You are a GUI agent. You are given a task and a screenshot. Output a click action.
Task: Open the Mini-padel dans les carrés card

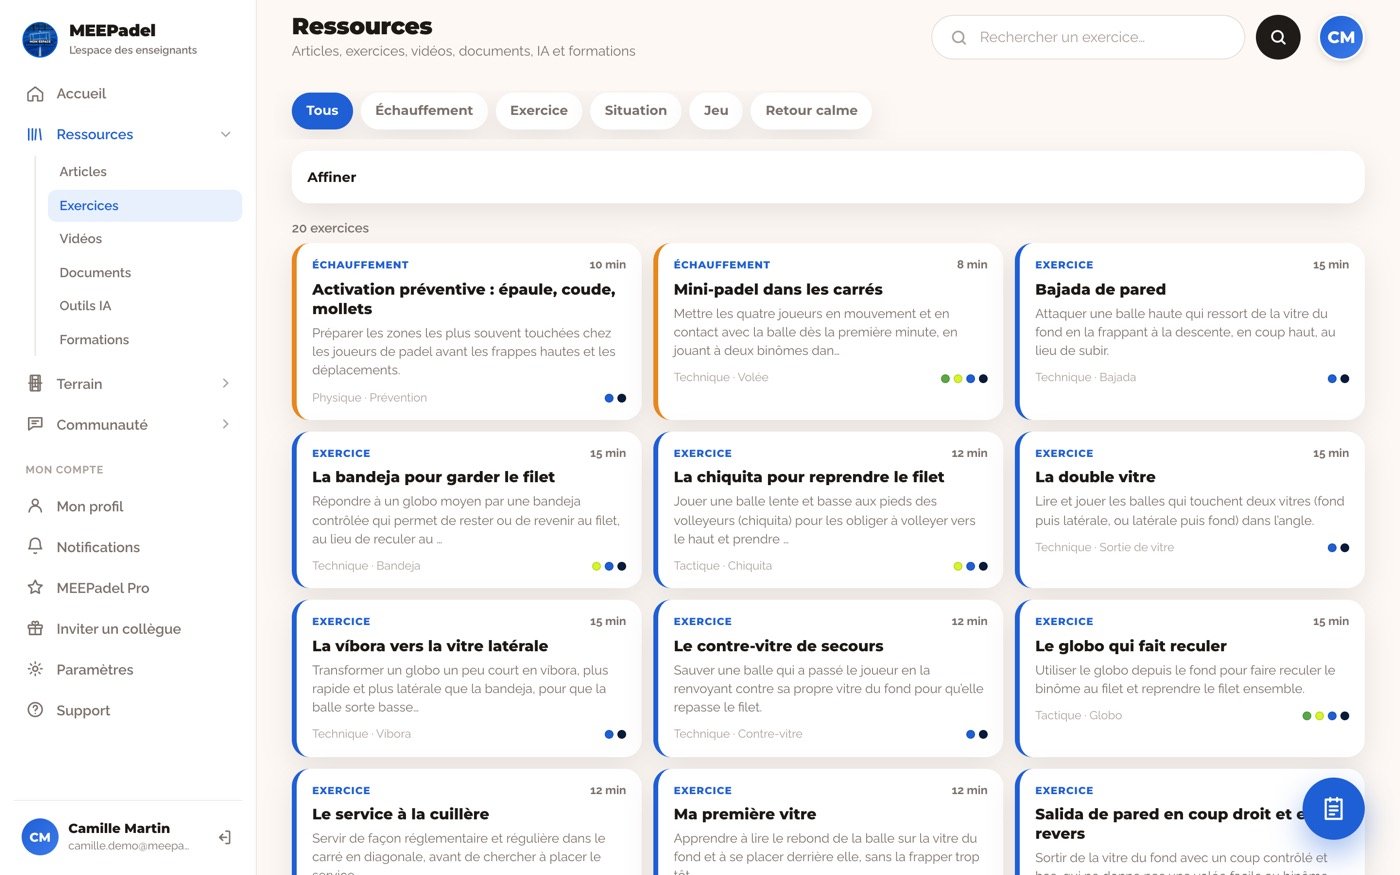[x=828, y=331]
